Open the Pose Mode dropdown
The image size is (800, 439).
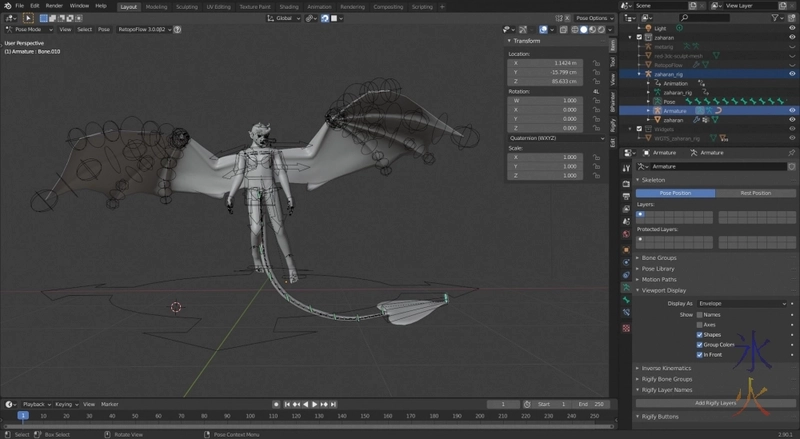pyautogui.click(x=28, y=29)
